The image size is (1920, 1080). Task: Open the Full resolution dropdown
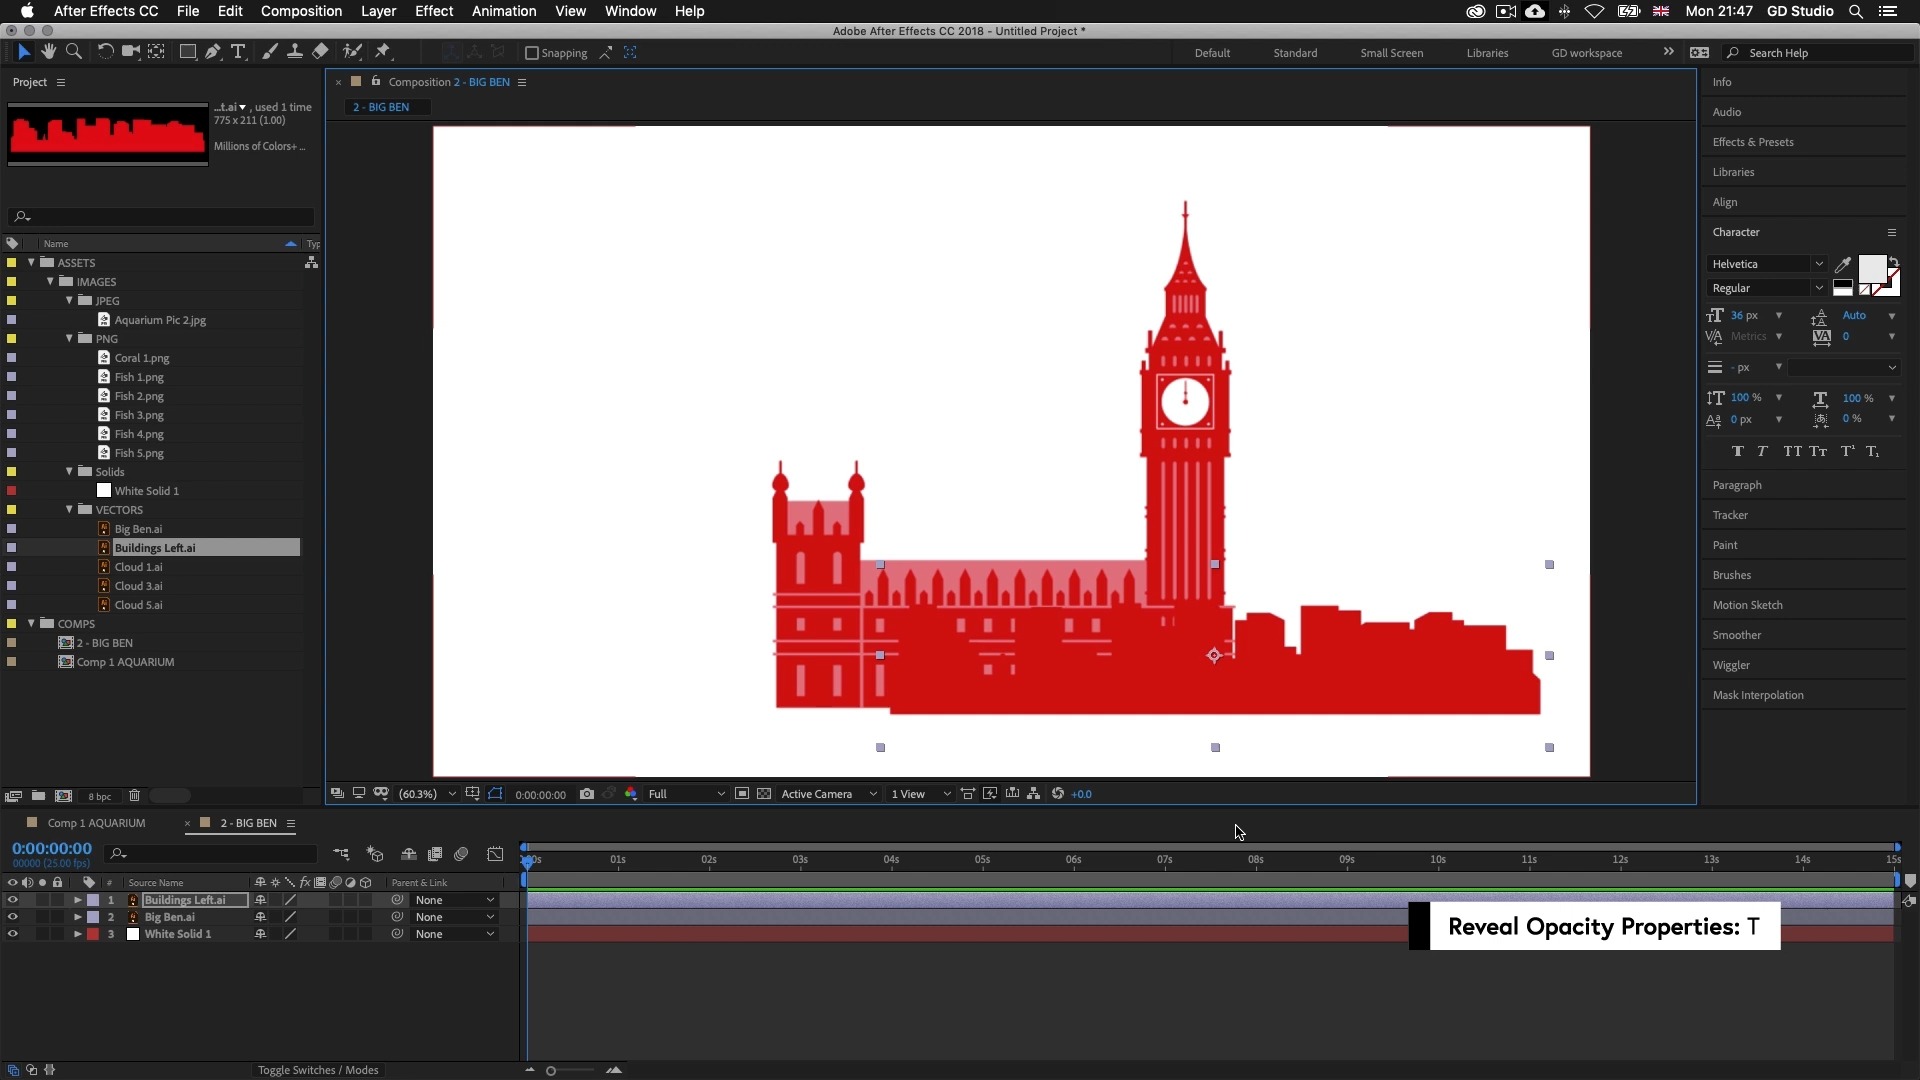point(686,794)
